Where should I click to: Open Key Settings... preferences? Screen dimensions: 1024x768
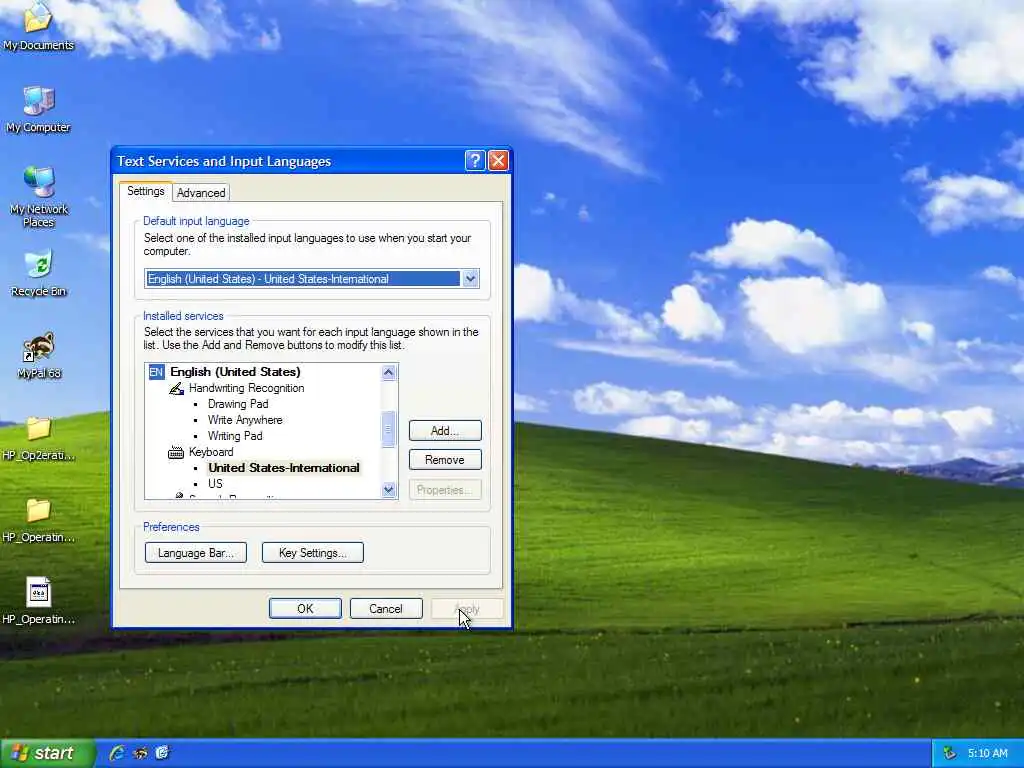(x=312, y=553)
